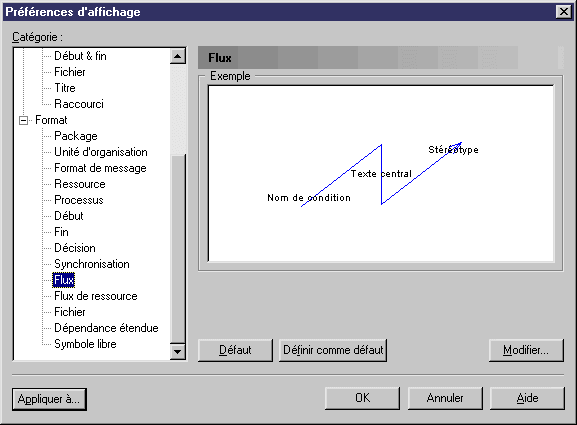Click the category list scroll up arrow

[178, 56]
